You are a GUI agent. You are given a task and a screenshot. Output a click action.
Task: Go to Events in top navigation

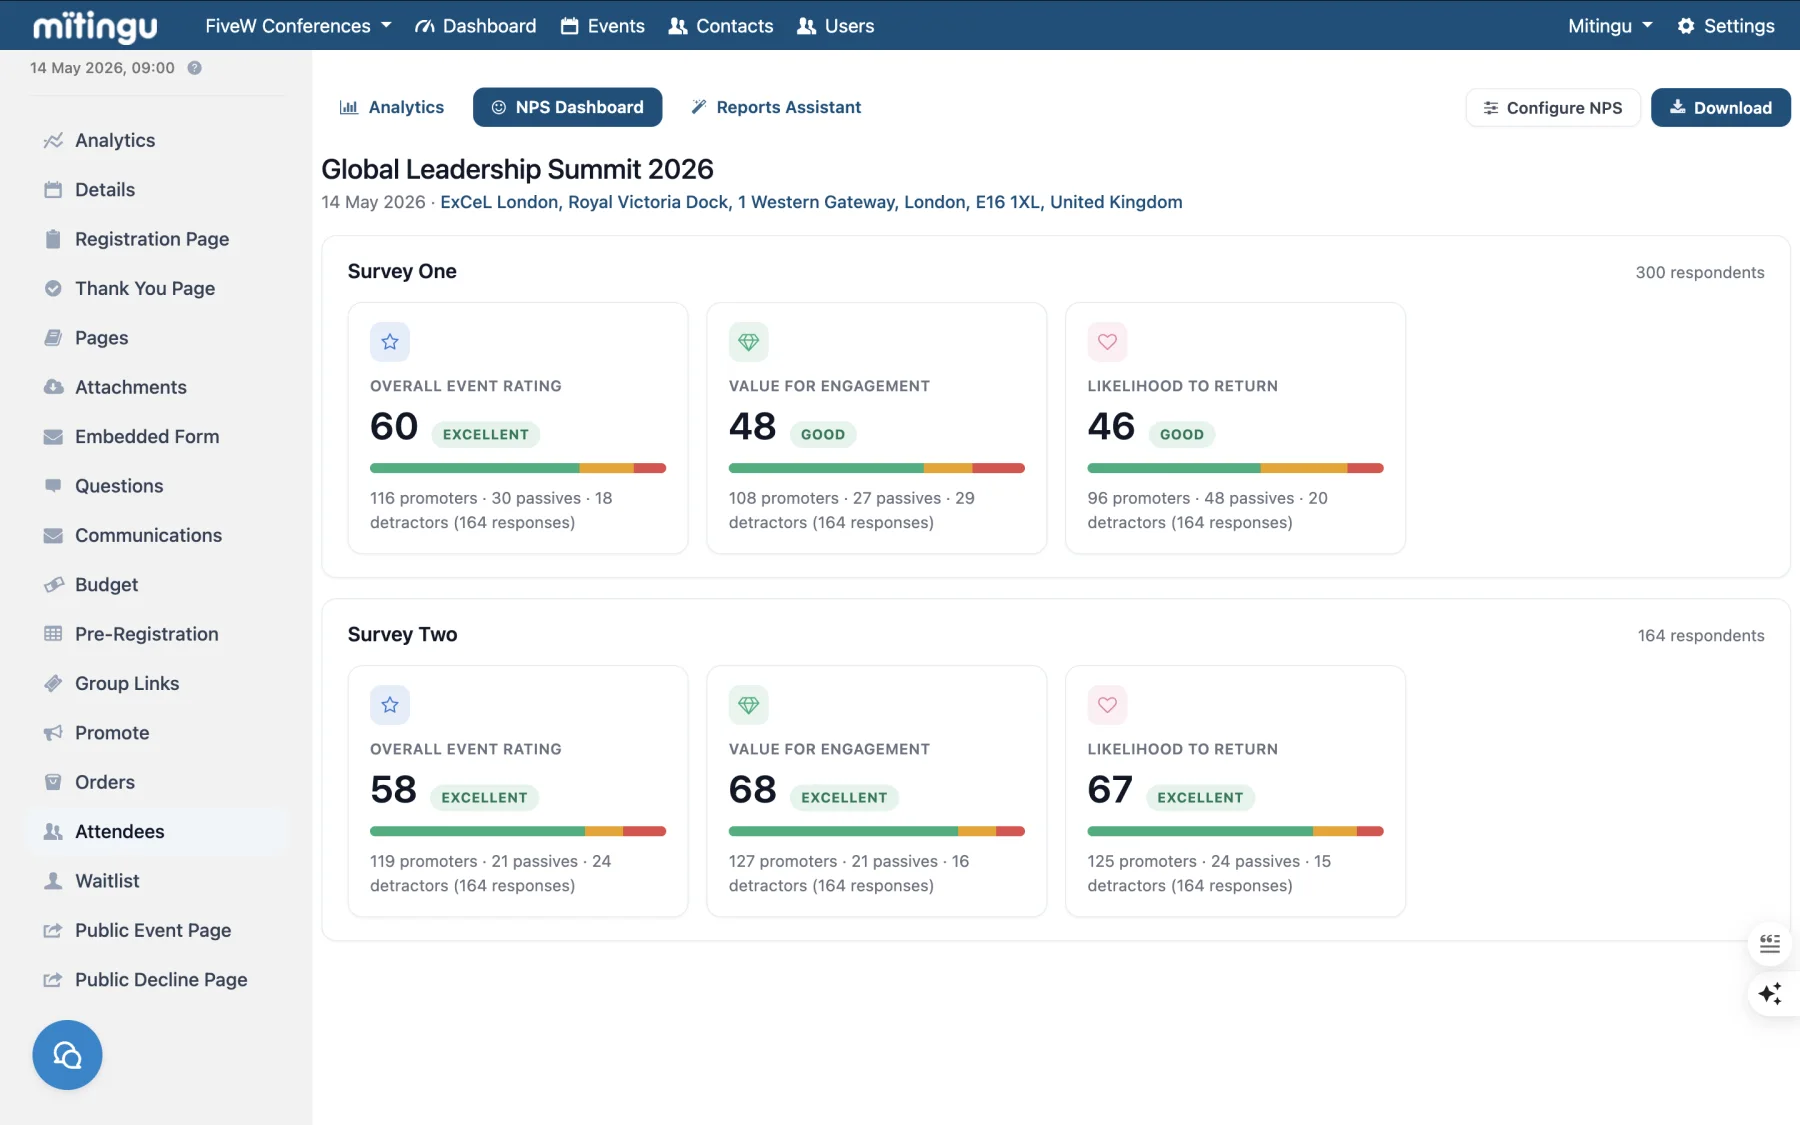pos(602,26)
